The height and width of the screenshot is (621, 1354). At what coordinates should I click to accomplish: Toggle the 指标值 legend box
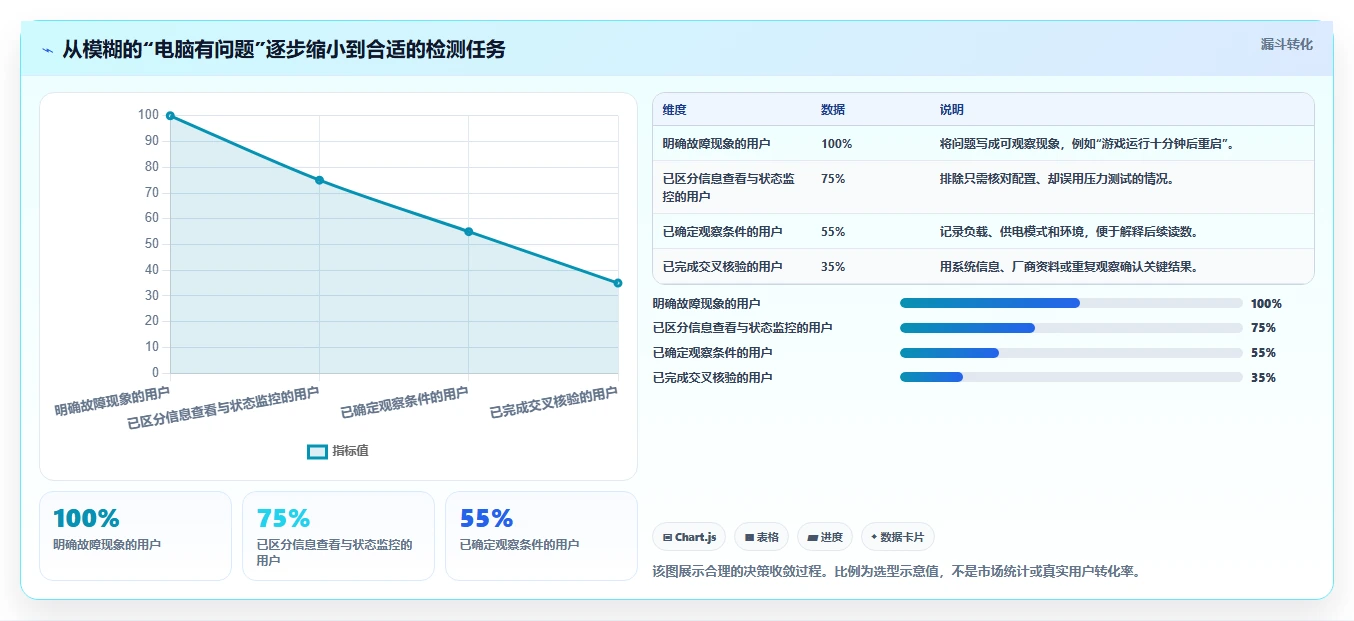coord(317,451)
